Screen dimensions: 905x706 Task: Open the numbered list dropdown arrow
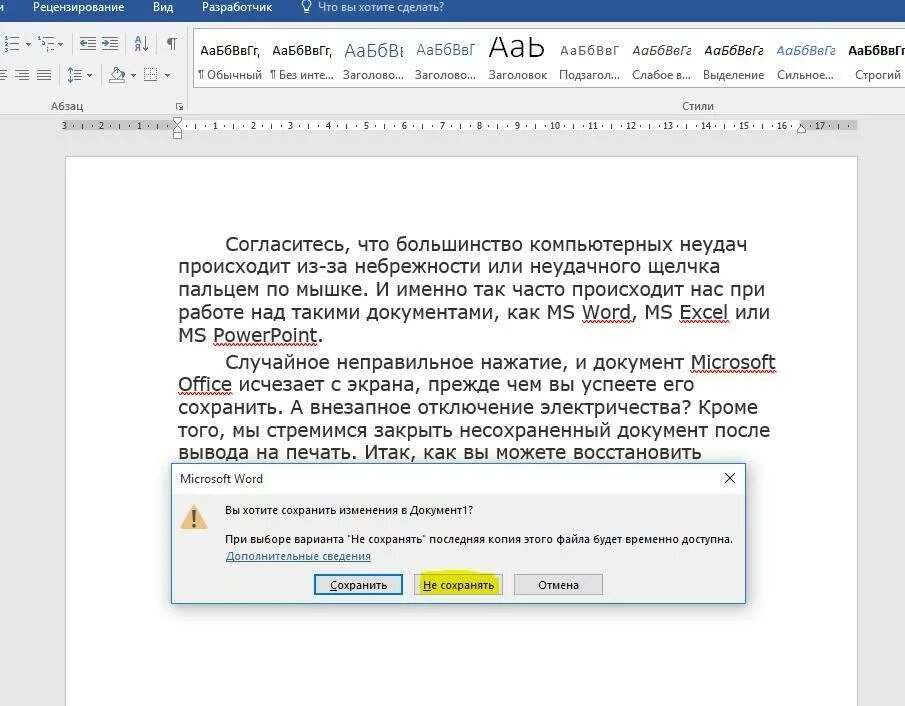(28, 44)
